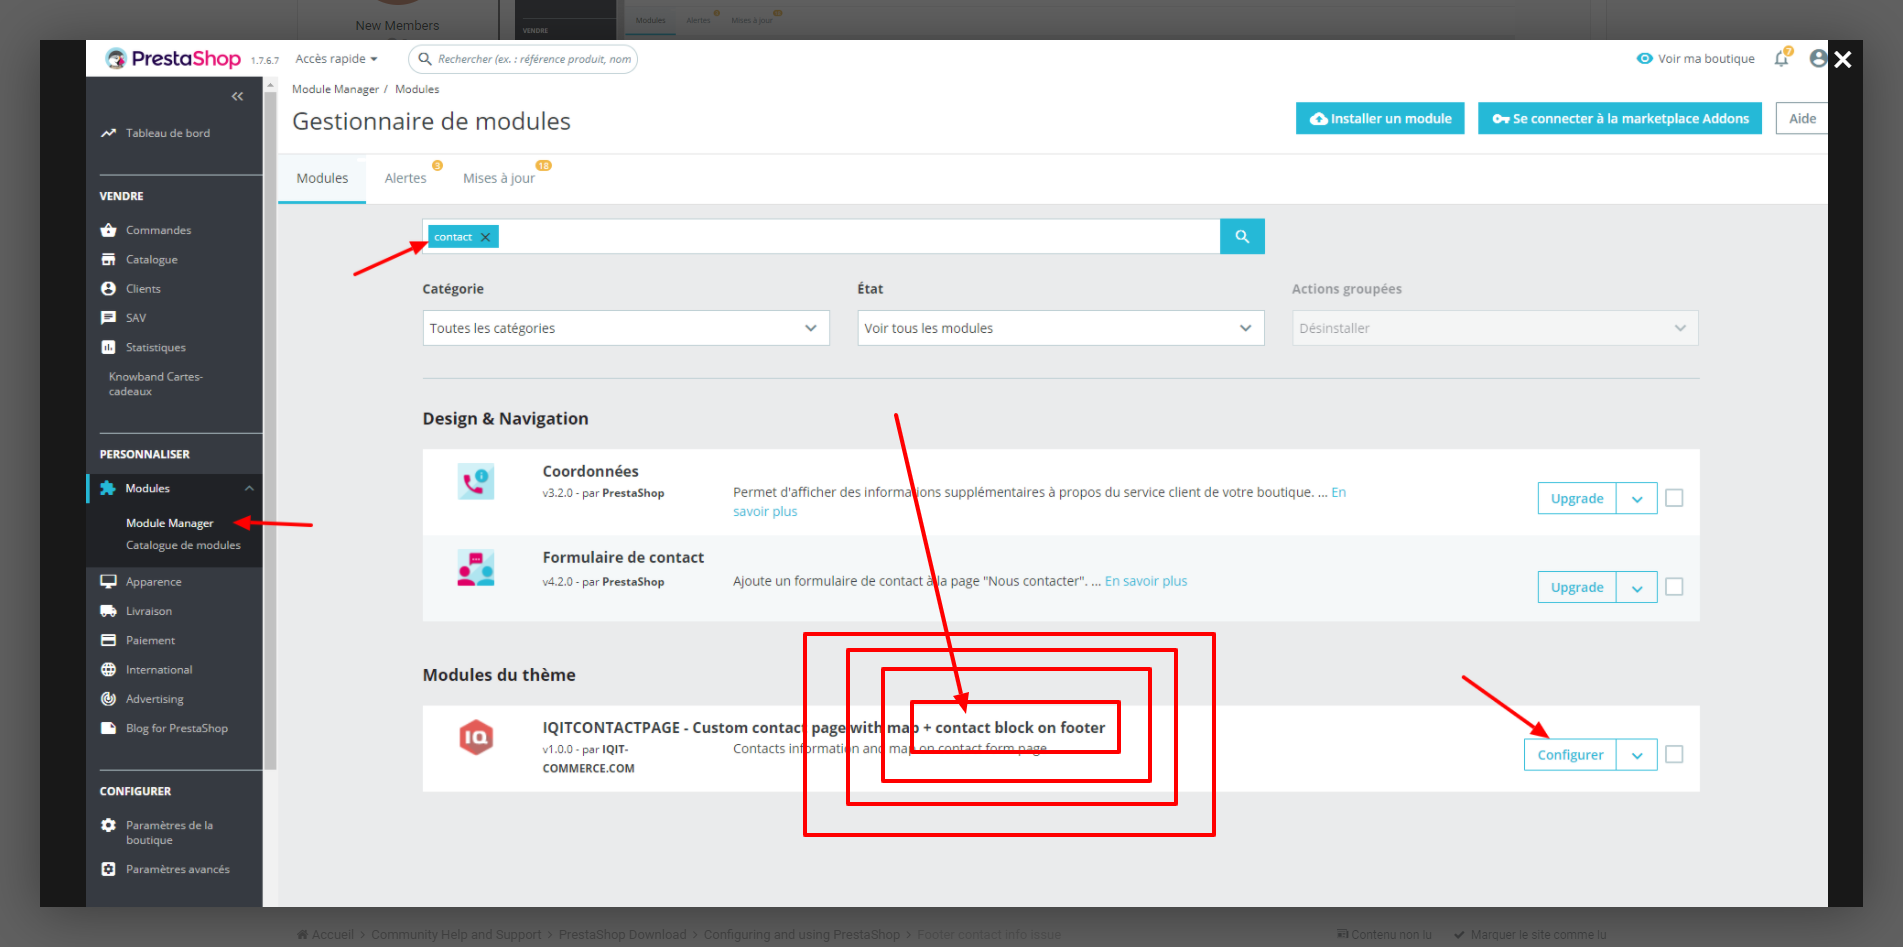Screen dimensions: 1903x947
Task: Open the Désinstaller bulk actions dropdown
Action: coord(1495,328)
